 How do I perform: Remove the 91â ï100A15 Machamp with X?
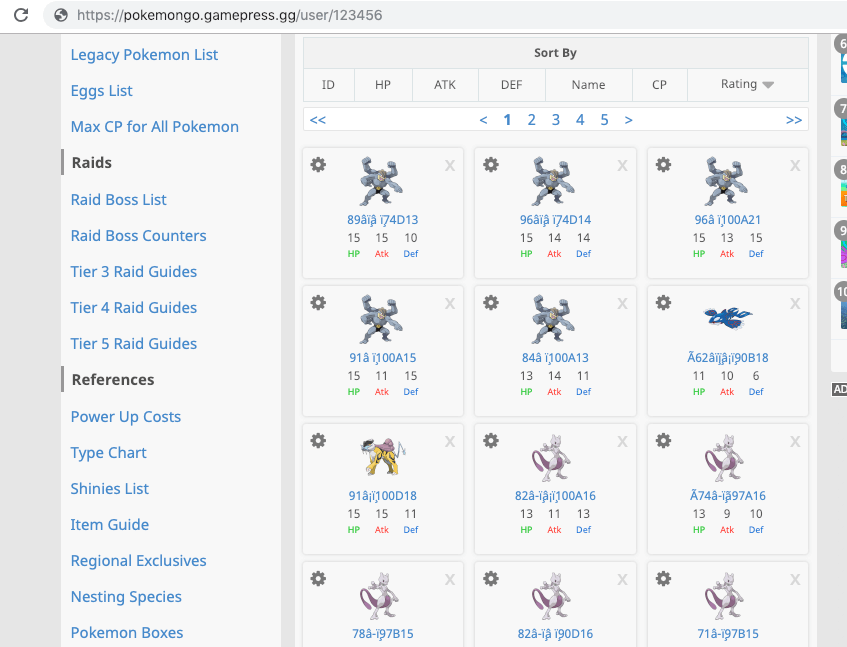450,304
